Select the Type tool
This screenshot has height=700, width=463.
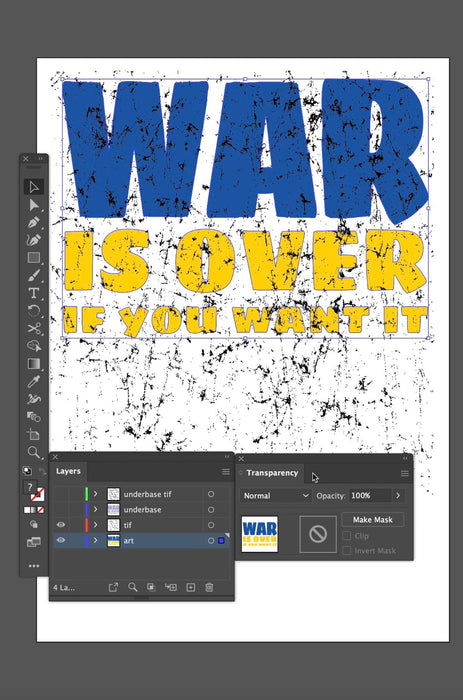33,293
